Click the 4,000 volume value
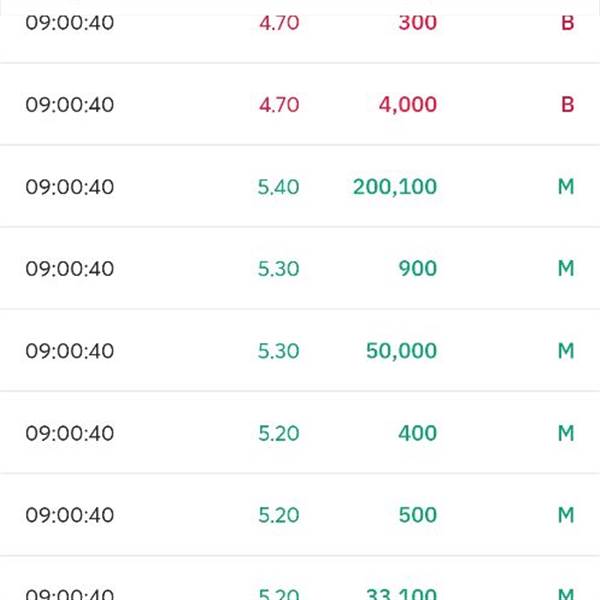Screen dimensions: 600x600 pyautogui.click(x=407, y=105)
